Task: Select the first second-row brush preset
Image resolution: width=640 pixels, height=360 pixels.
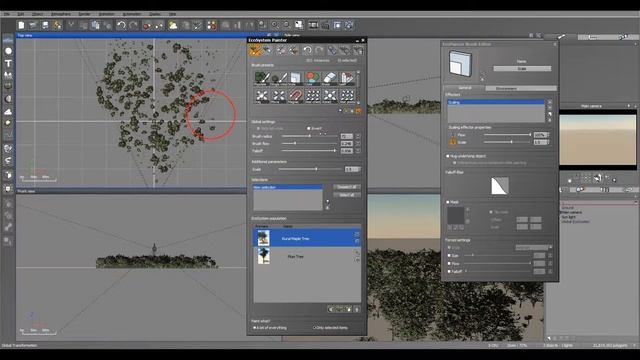Action: (262, 96)
